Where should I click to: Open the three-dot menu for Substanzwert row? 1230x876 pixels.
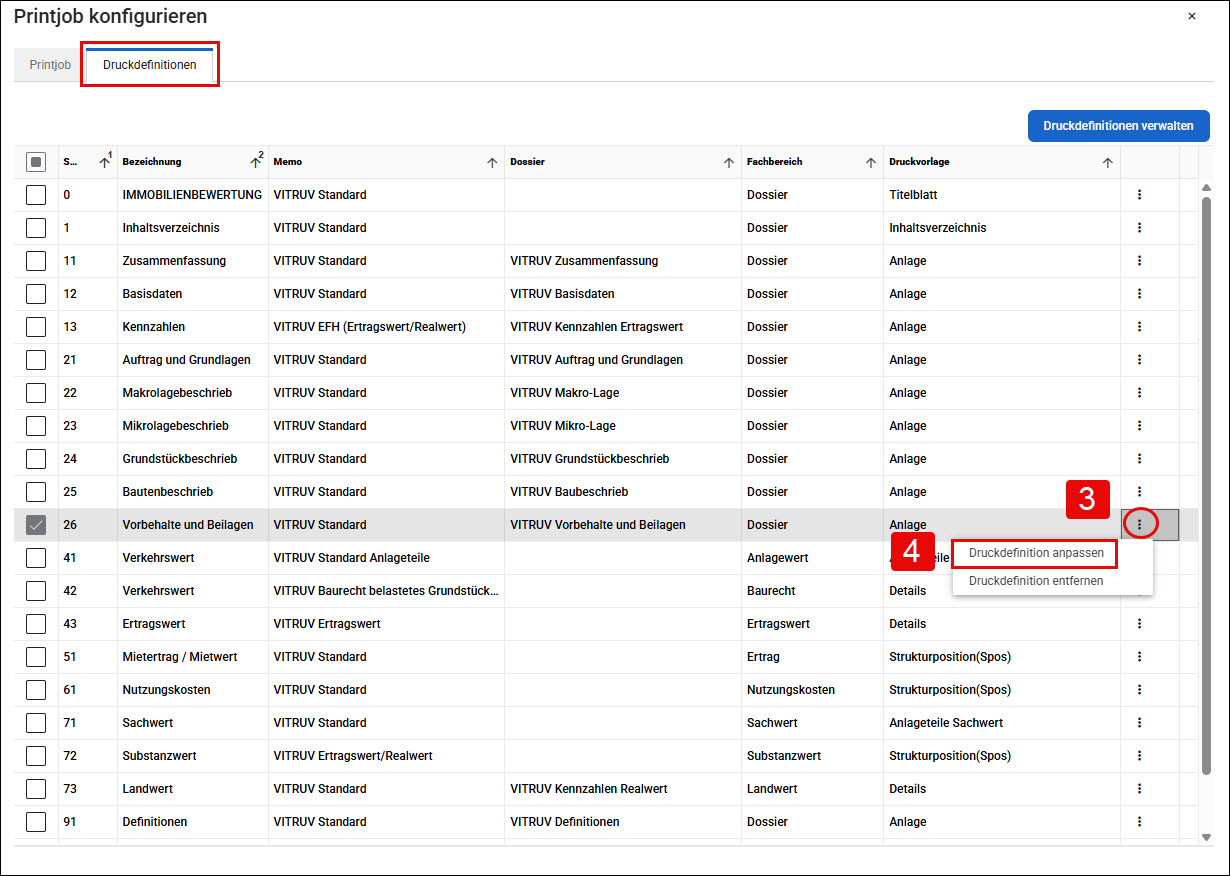(x=1139, y=756)
